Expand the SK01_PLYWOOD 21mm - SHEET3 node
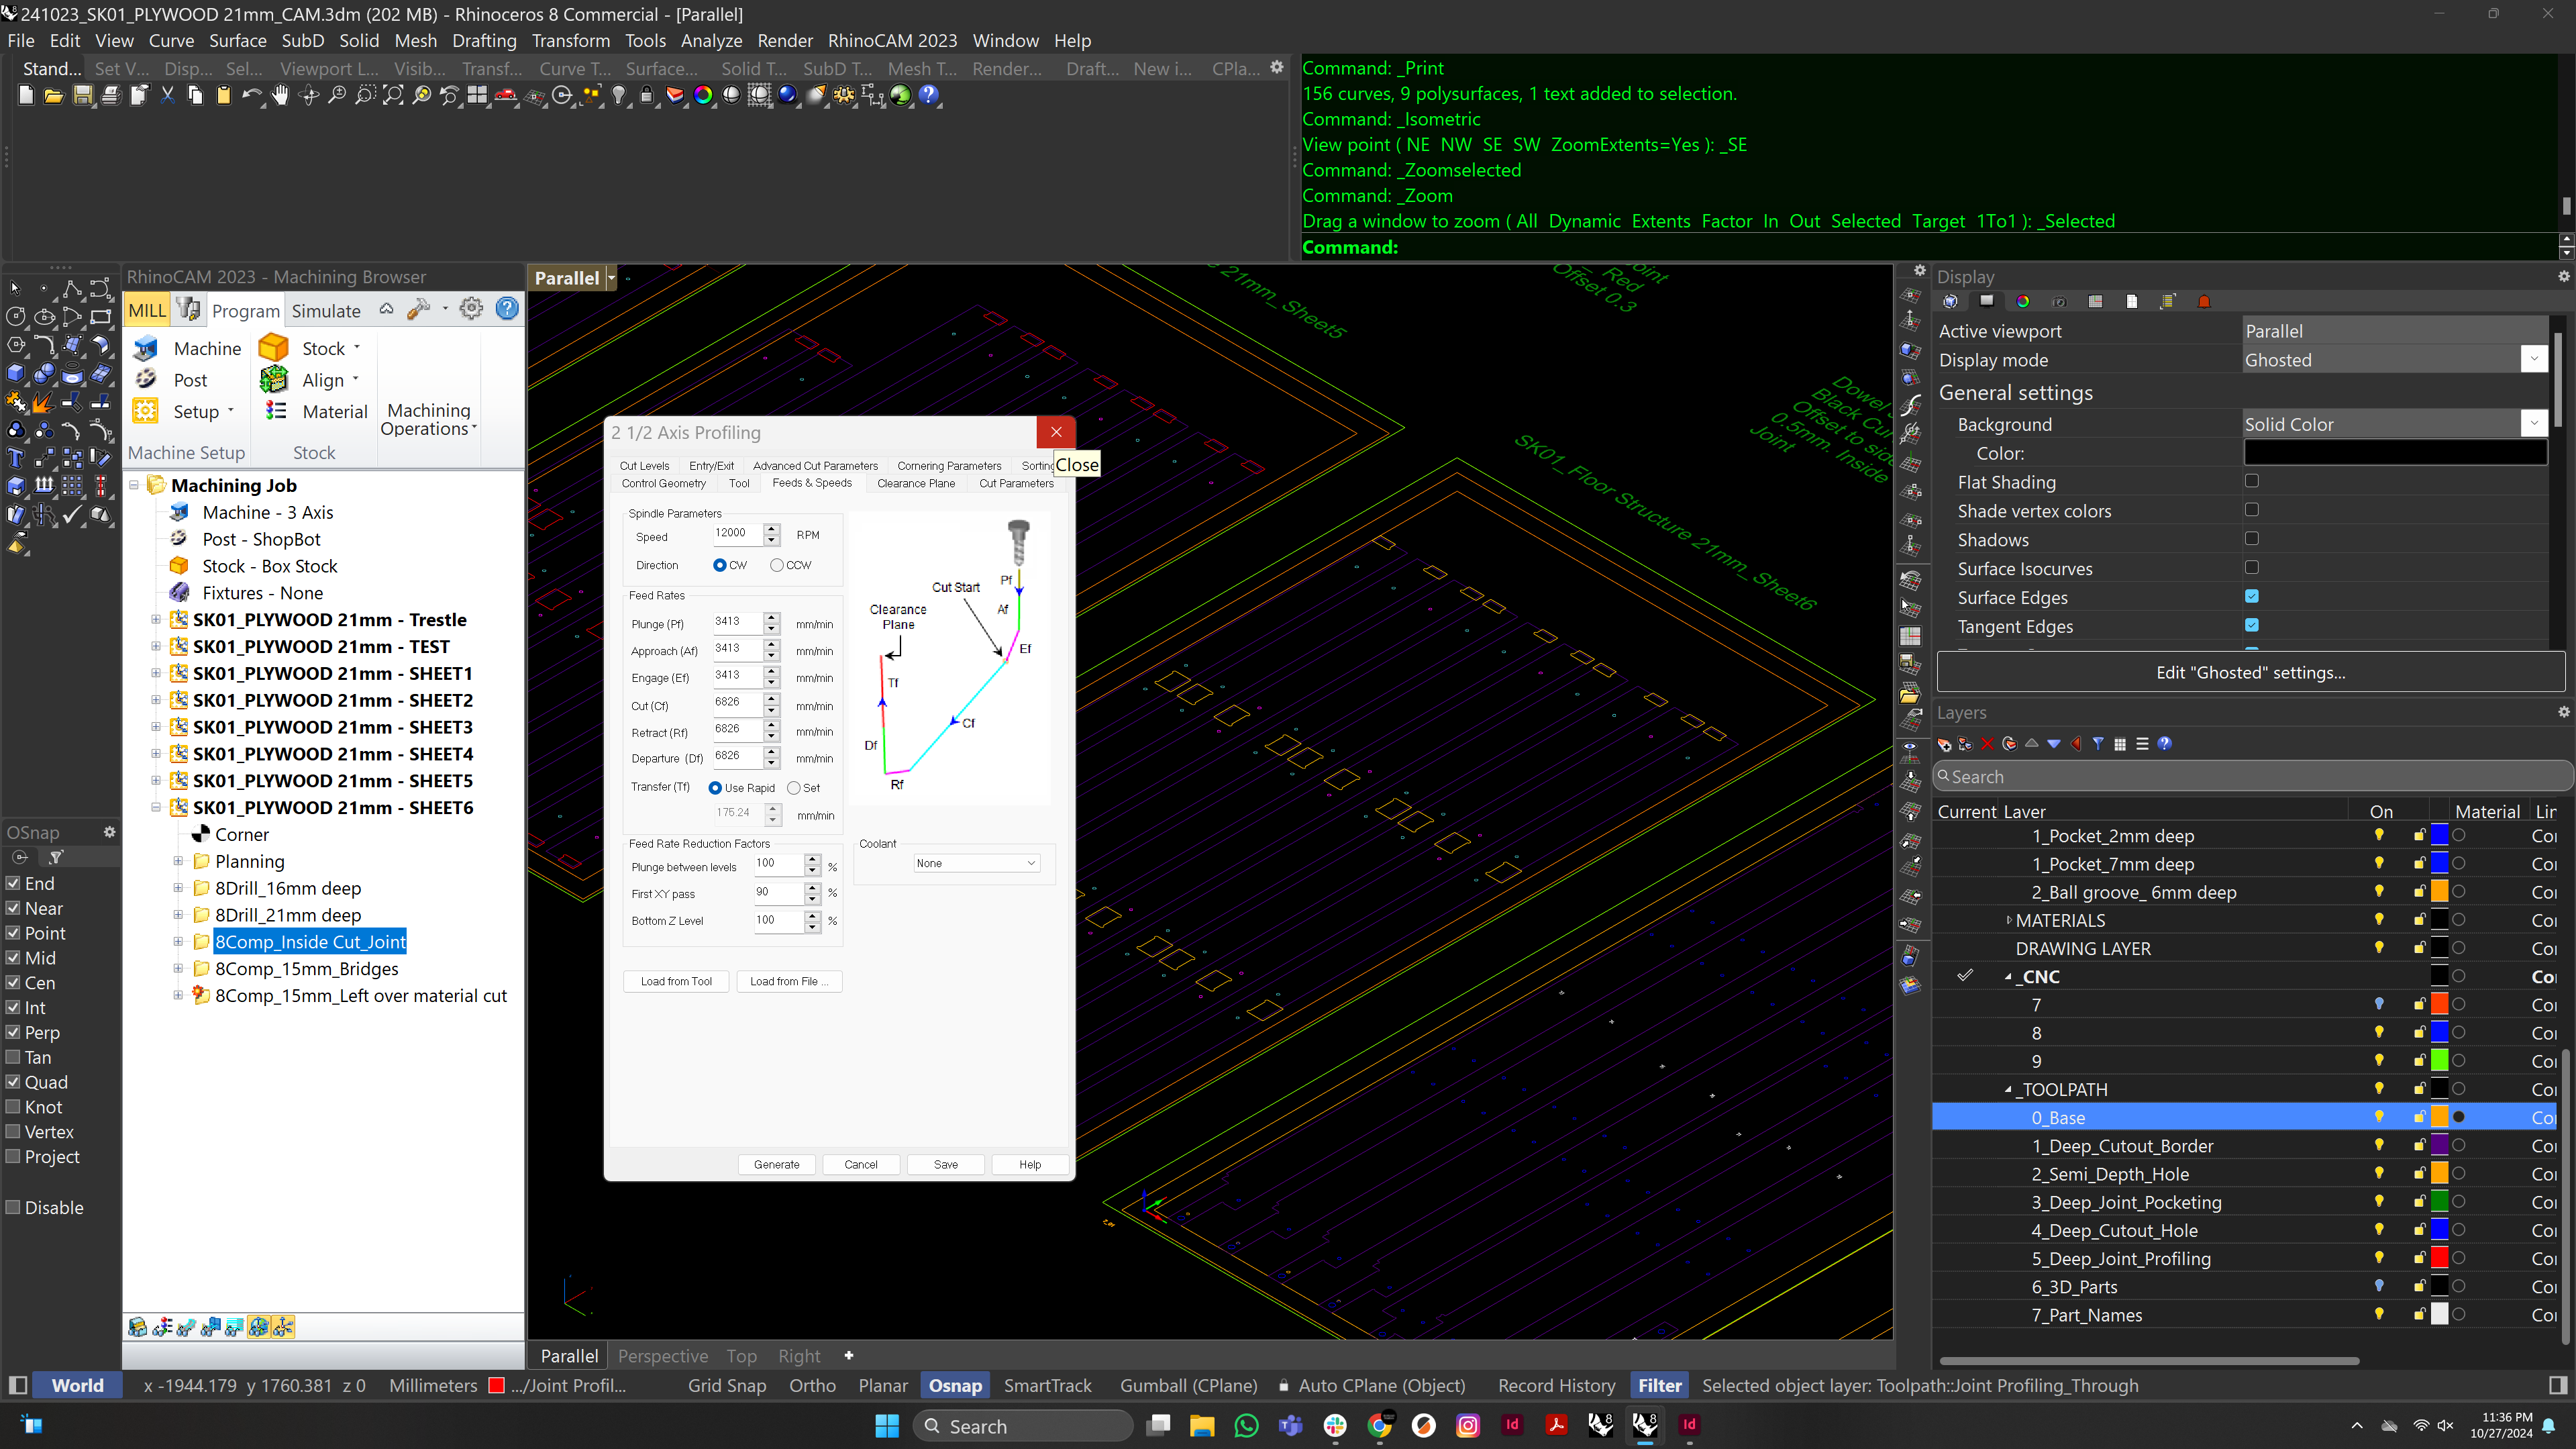 (156, 727)
